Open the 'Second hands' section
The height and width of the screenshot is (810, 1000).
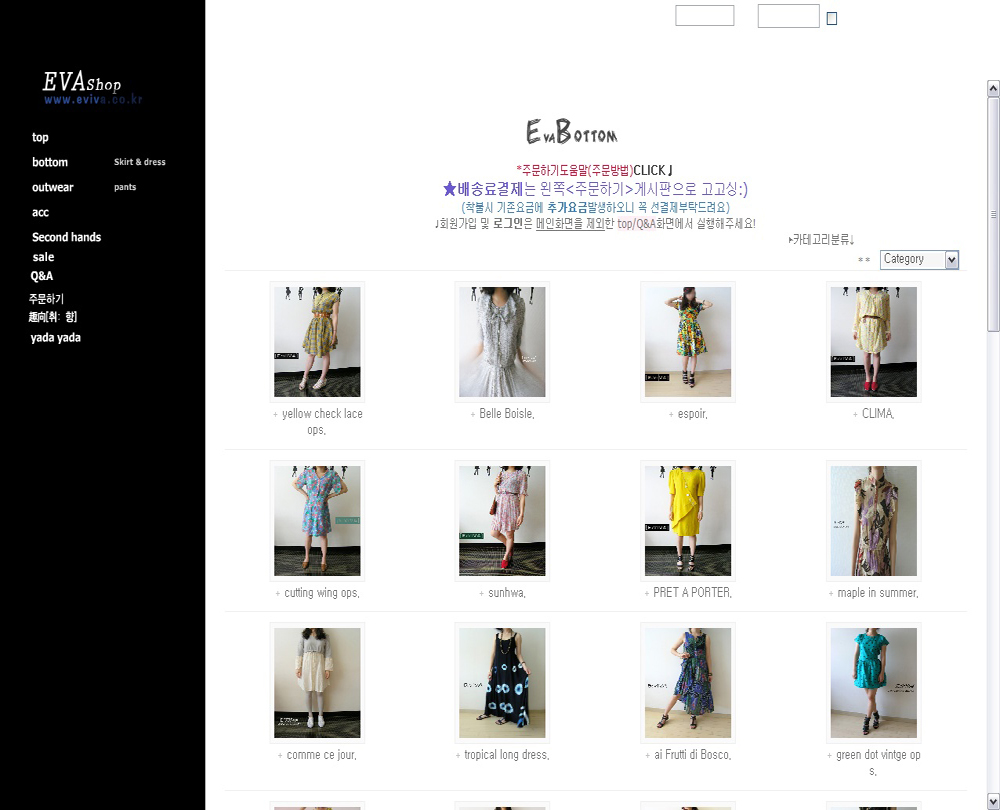point(66,238)
